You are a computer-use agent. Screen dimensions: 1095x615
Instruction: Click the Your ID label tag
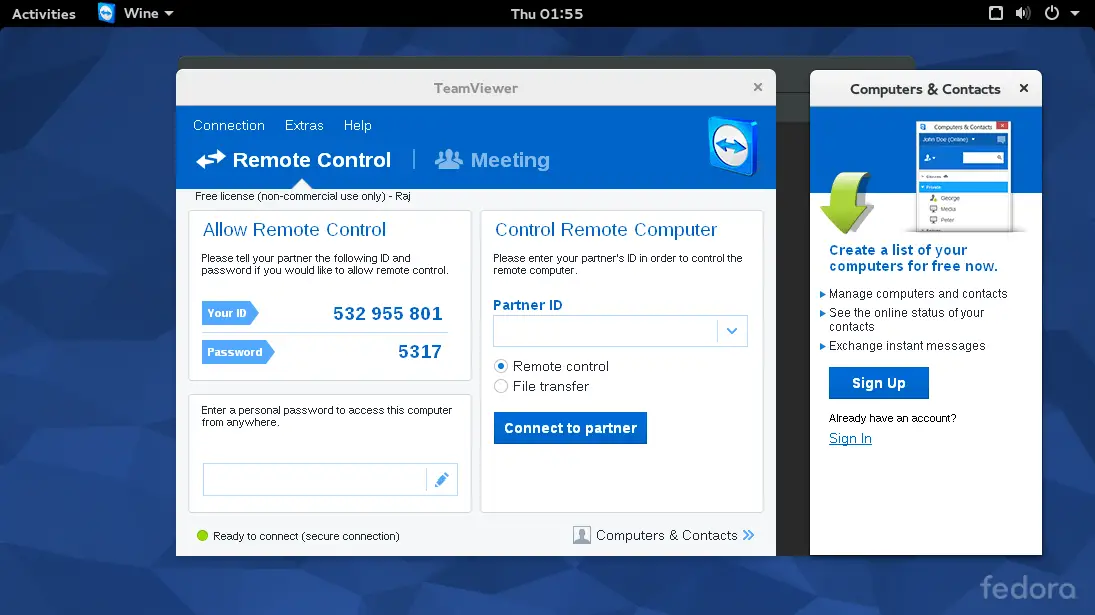pos(230,313)
